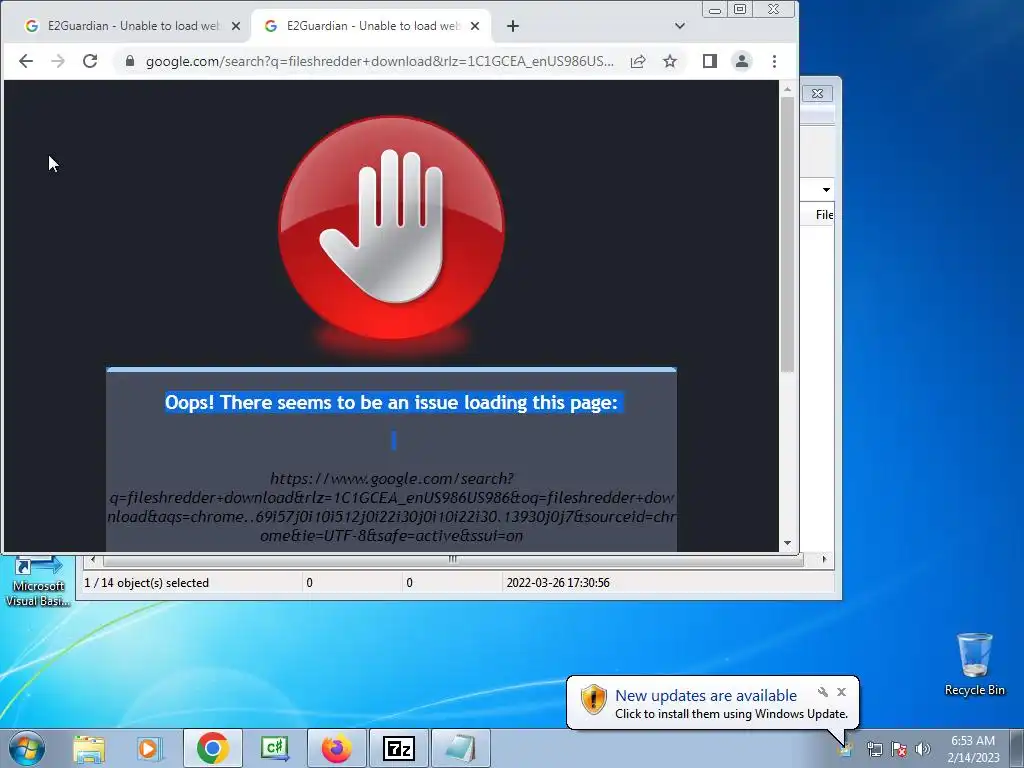This screenshot has height=768, width=1024.
Task: Click the page scroll down arrow
Action: click(788, 543)
